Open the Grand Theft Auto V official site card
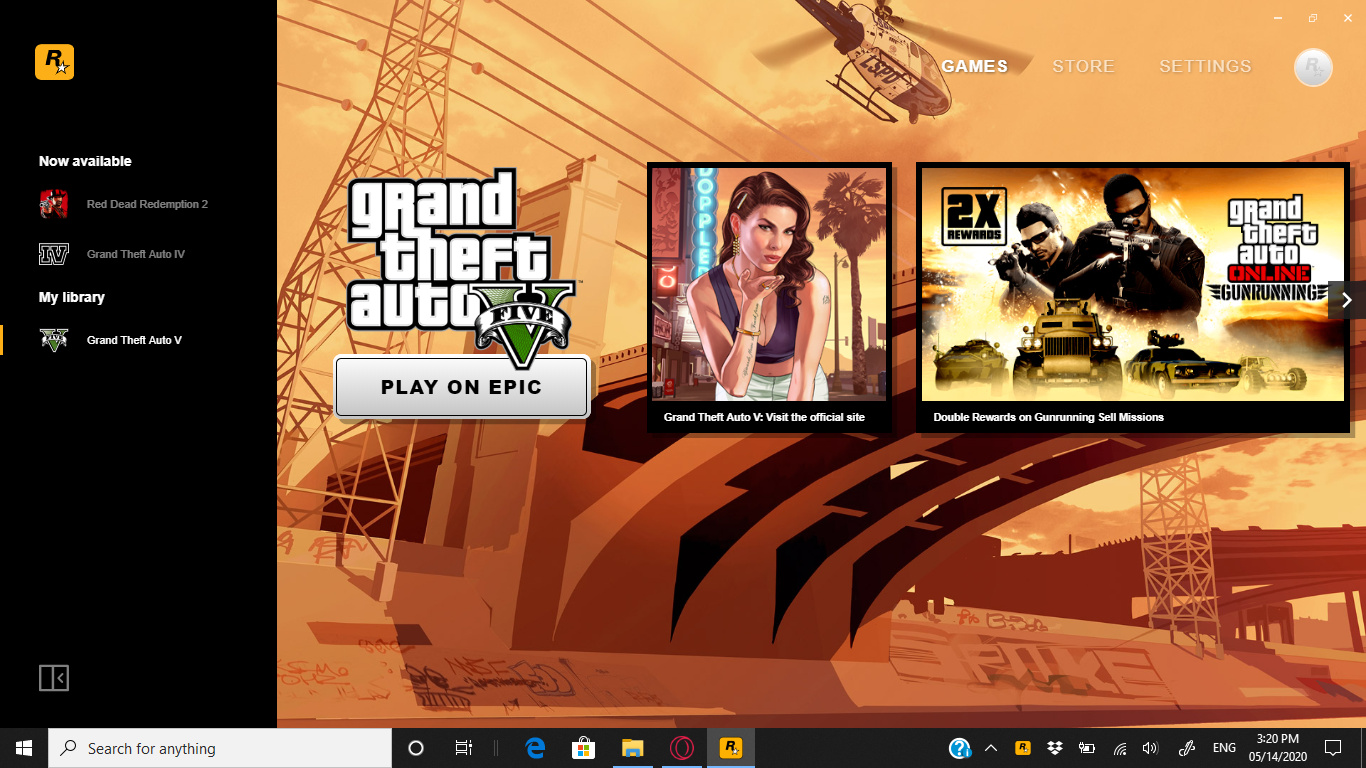The width and height of the screenshot is (1366, 768). tap(769, 298)
